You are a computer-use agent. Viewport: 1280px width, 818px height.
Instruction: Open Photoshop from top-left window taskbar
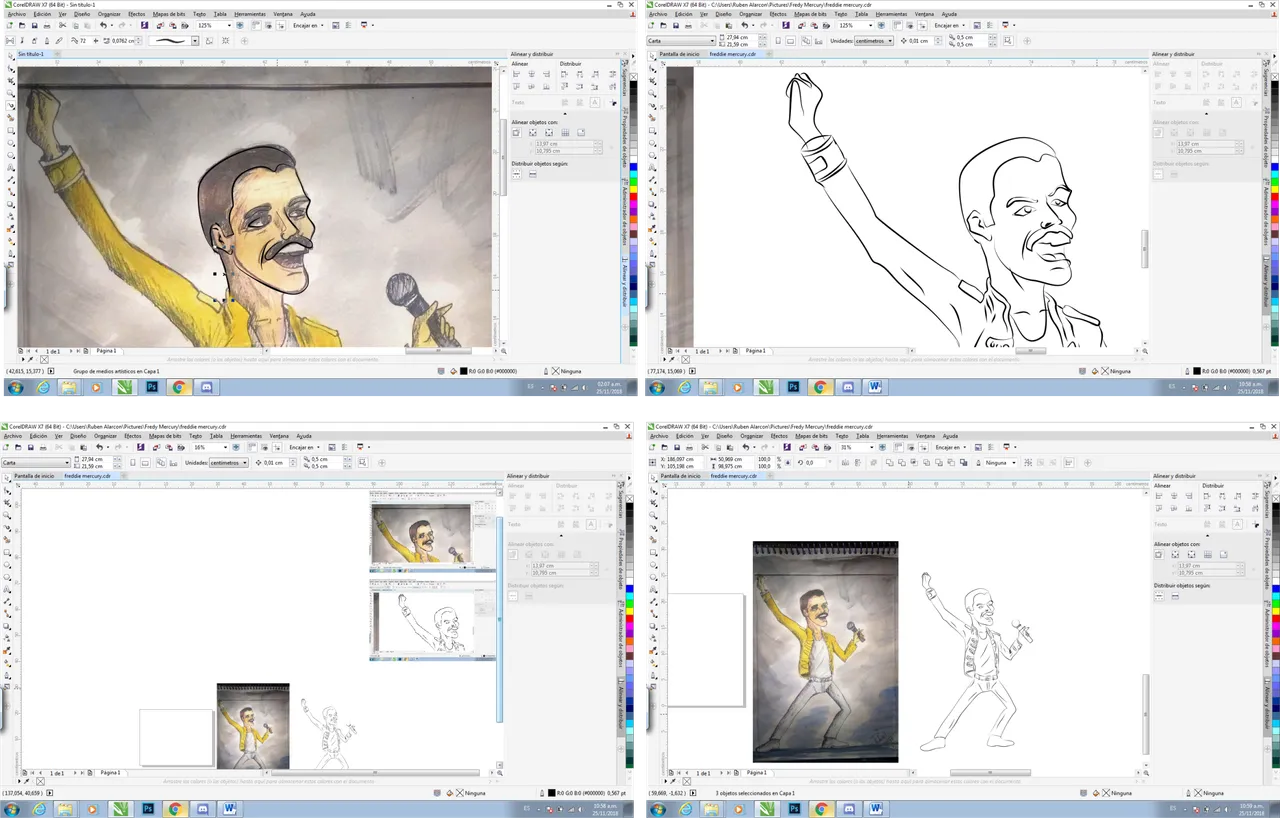[x=151, y=386]
